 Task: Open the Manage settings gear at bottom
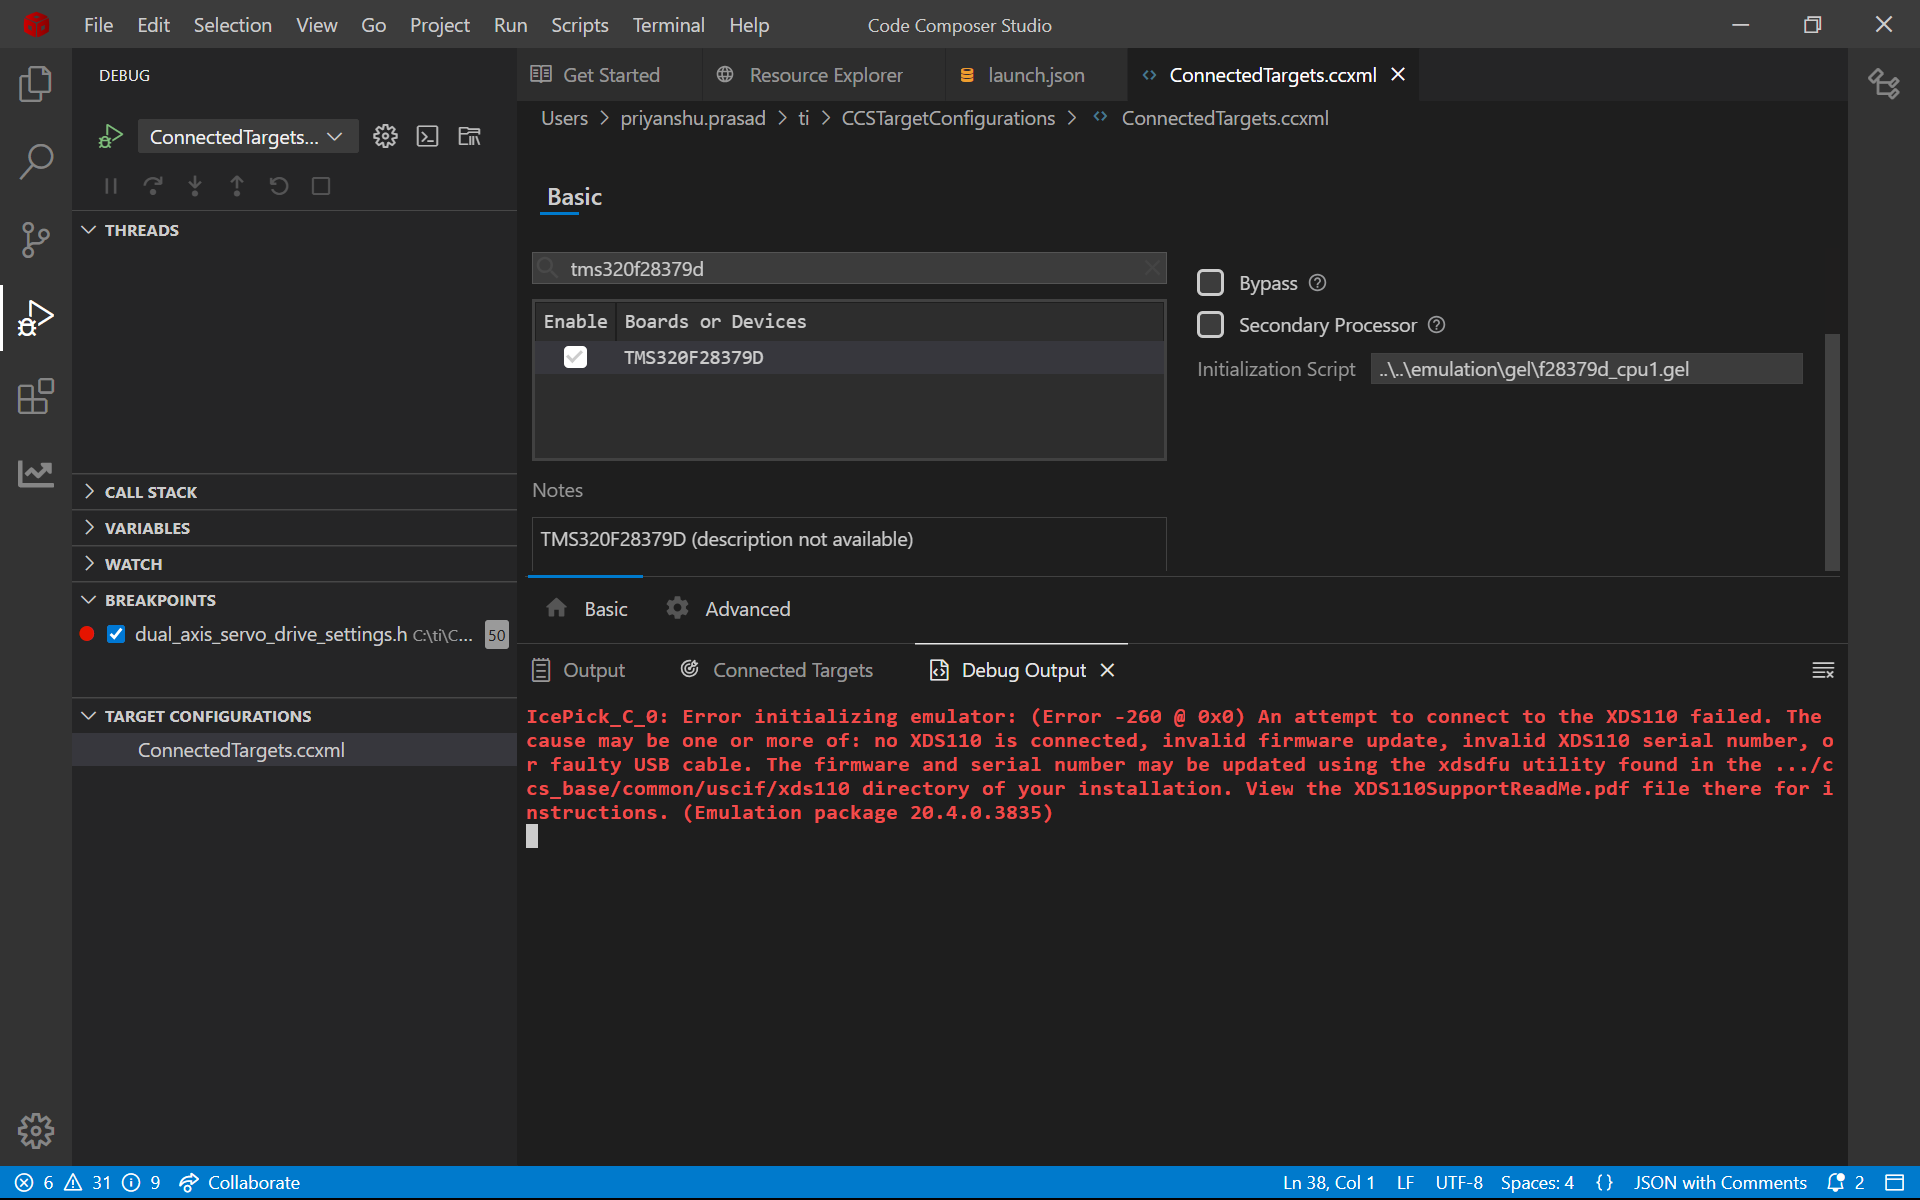pos(36,1131)
